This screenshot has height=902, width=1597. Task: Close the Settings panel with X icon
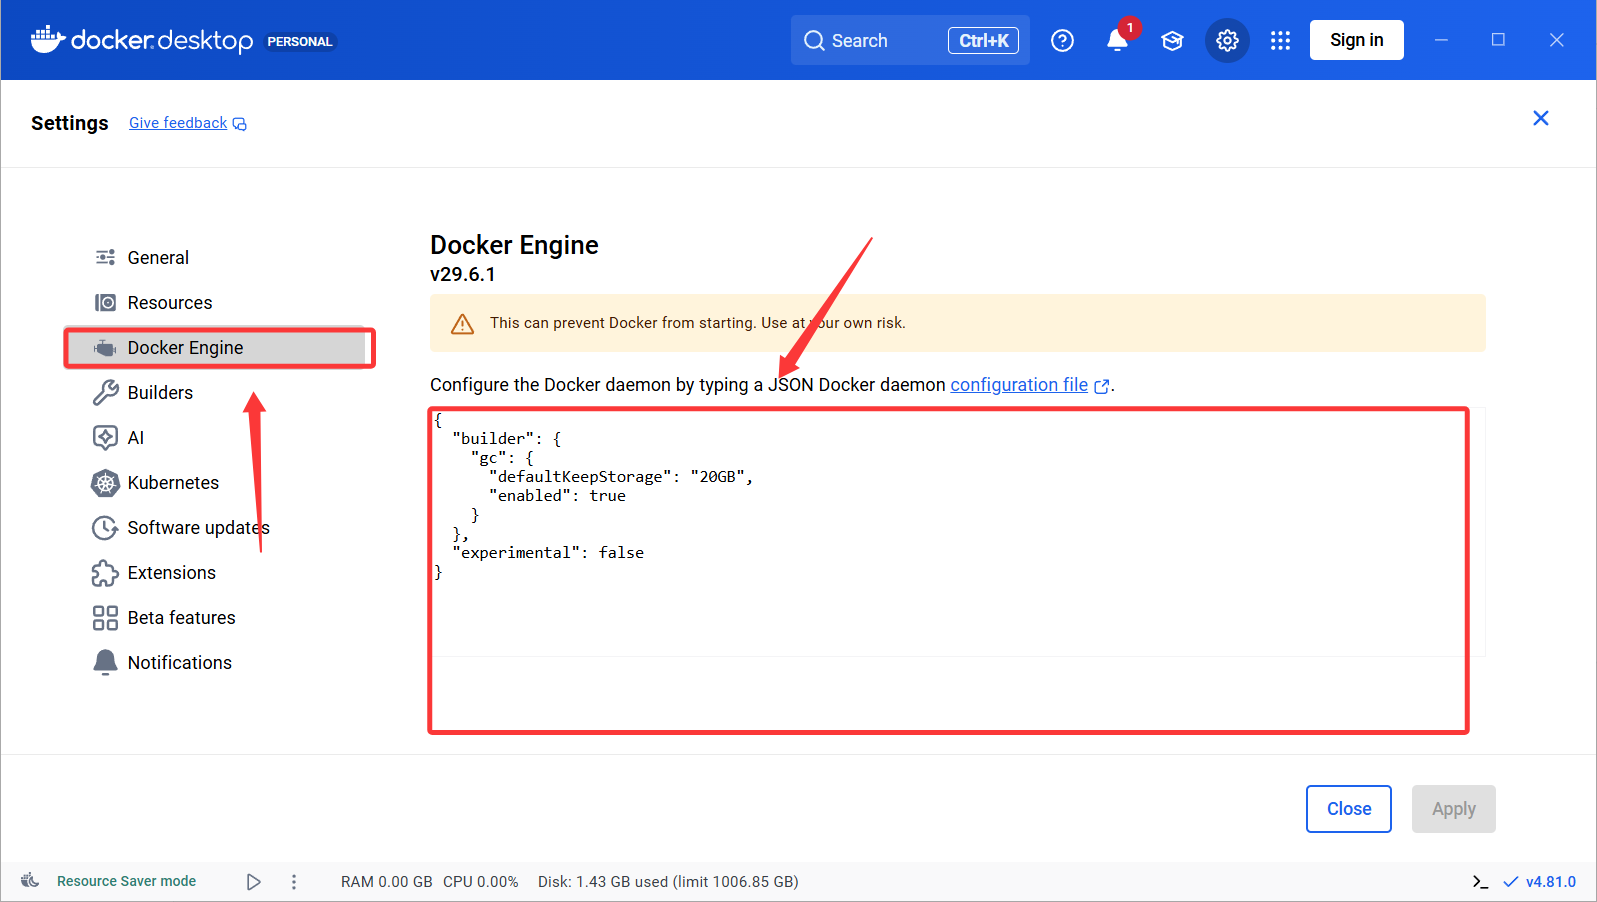1541,118
